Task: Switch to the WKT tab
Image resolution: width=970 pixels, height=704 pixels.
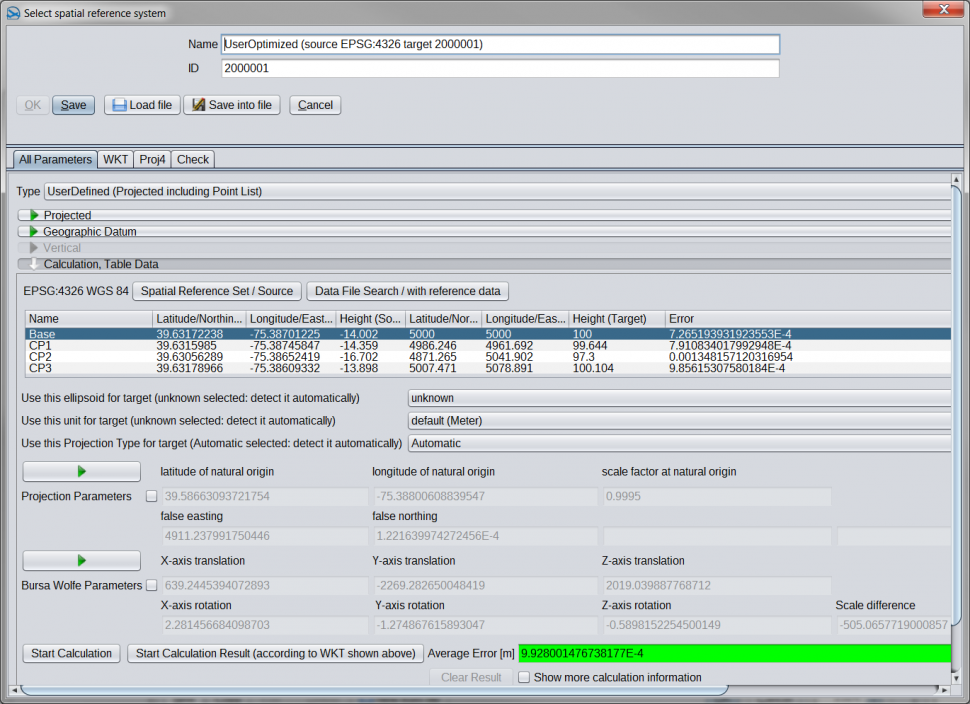Action: tap(115, 159)
